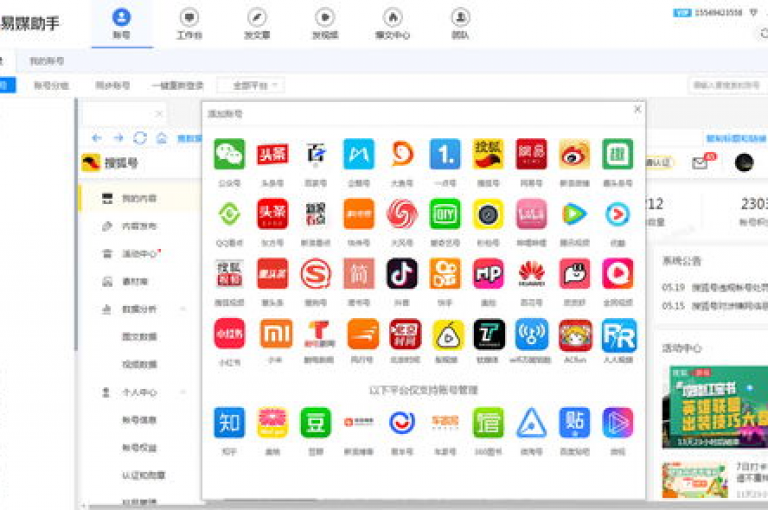Screen dimensions: 768x510
Task: Select the yellow 搜狐号 fox icon
Action: [488, 154]
